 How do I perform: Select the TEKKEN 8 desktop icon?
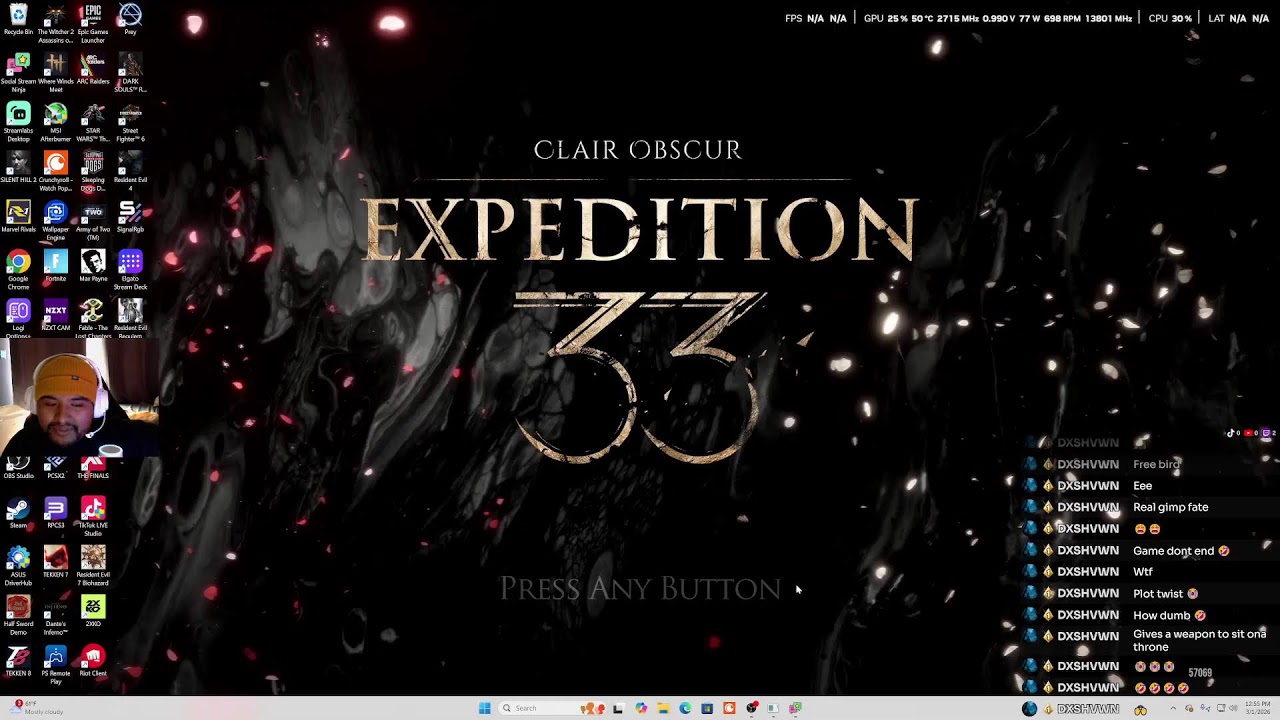click(18, 662)
